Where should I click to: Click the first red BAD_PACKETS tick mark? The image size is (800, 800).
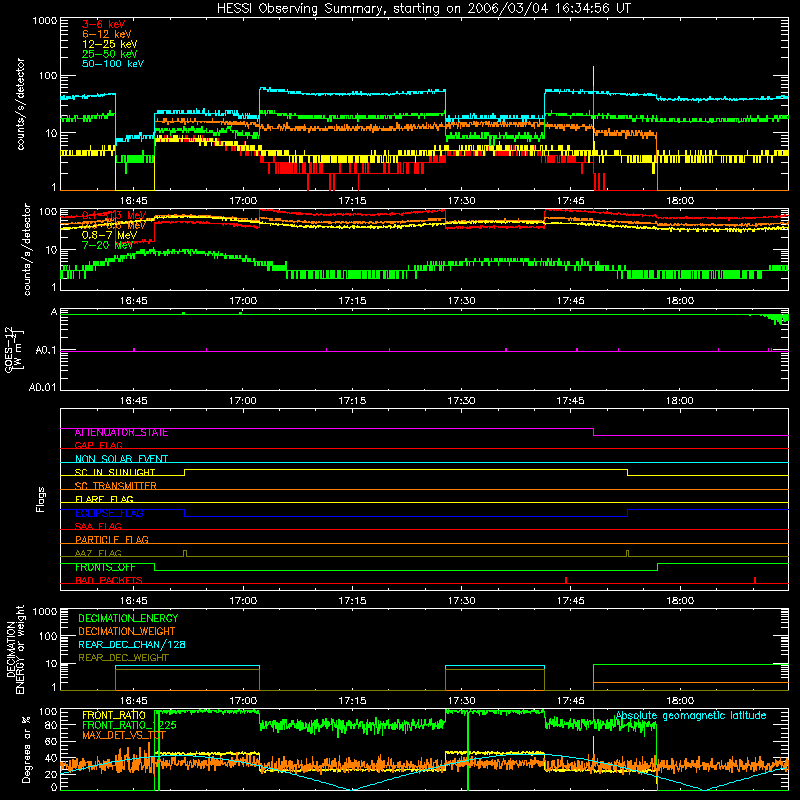click(x=566, y=580)
